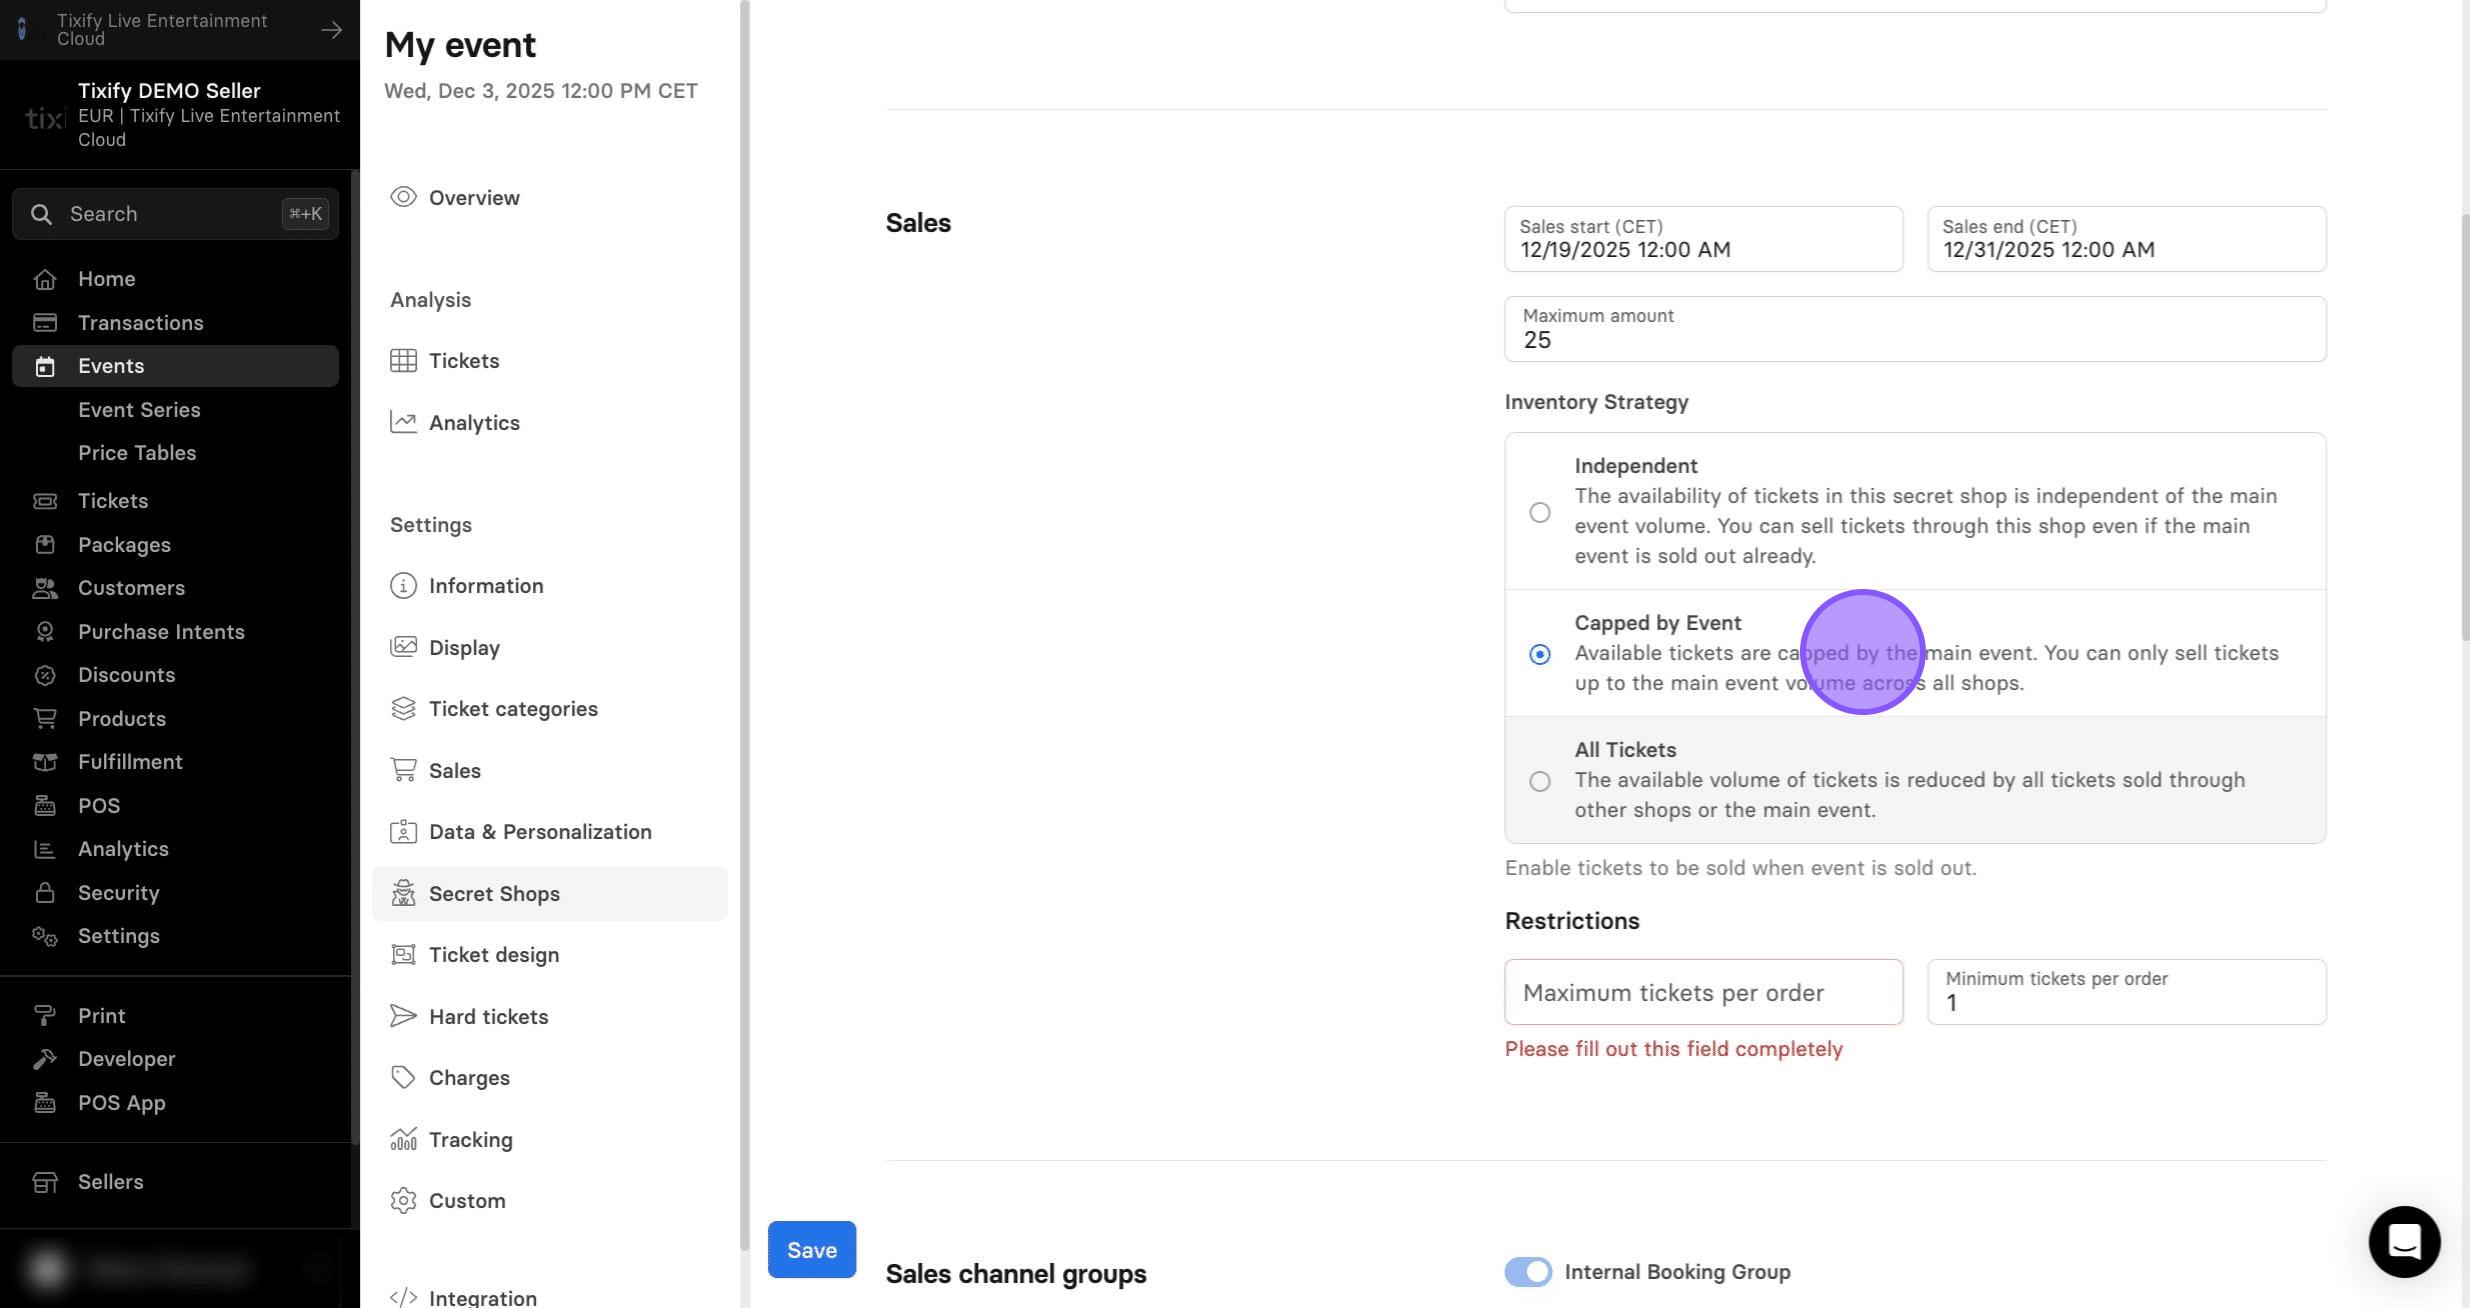Click the blue Save button
Screen dimensions: 2470x1308
(x=812, y=1249)
